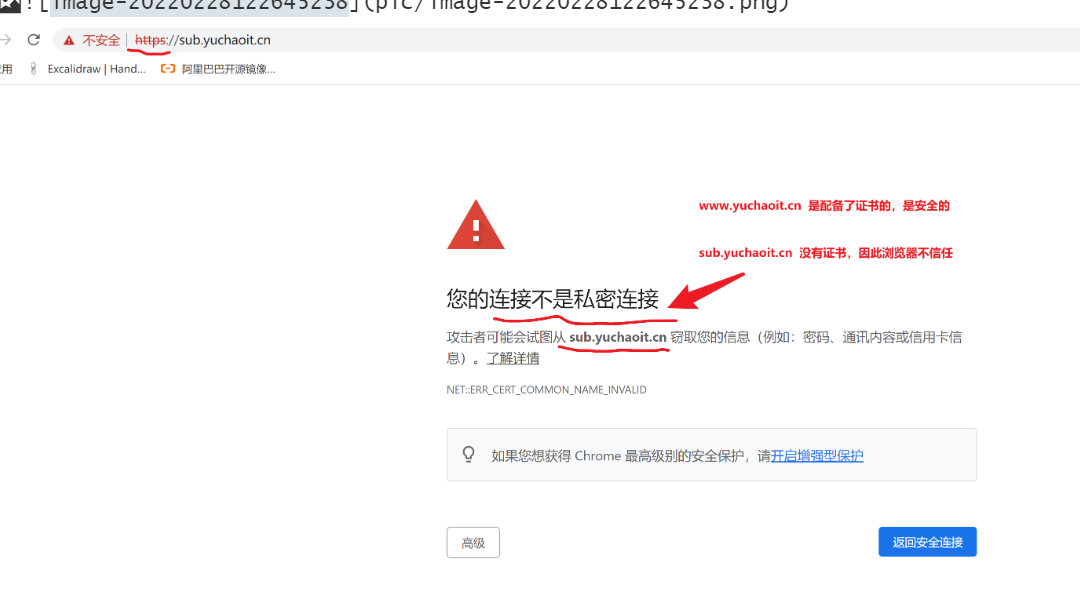Image resolution: width=1080 pixels, height=589 pixels.
Task: Follow the 开启增强型保护 link
Action: (817, 455)
